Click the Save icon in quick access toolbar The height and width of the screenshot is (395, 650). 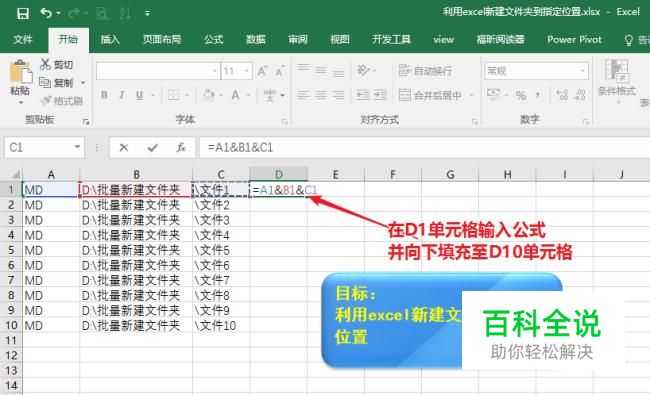[x=23, y=13]
